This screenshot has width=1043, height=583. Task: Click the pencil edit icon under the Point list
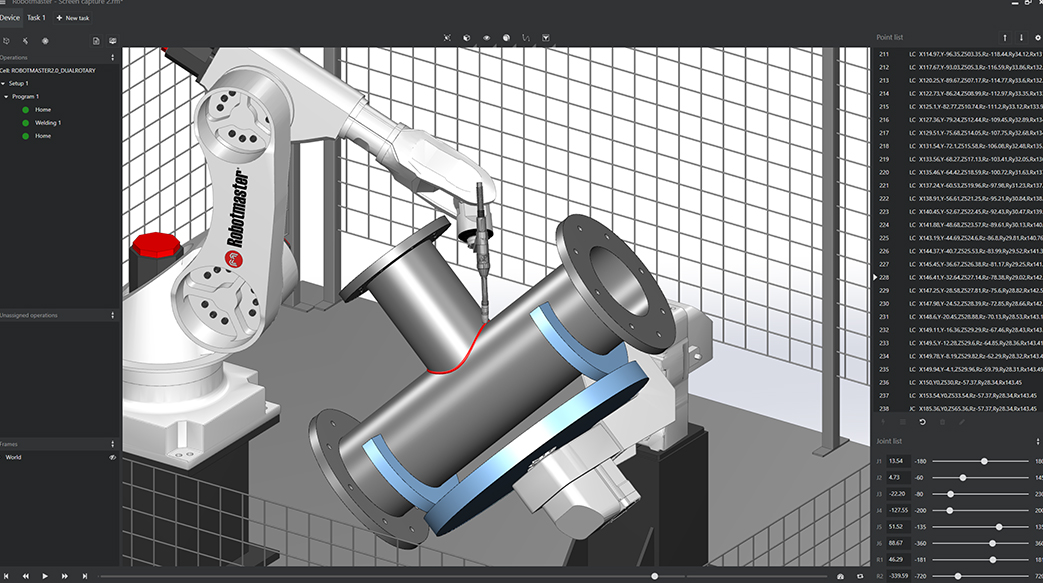point(962,422)
